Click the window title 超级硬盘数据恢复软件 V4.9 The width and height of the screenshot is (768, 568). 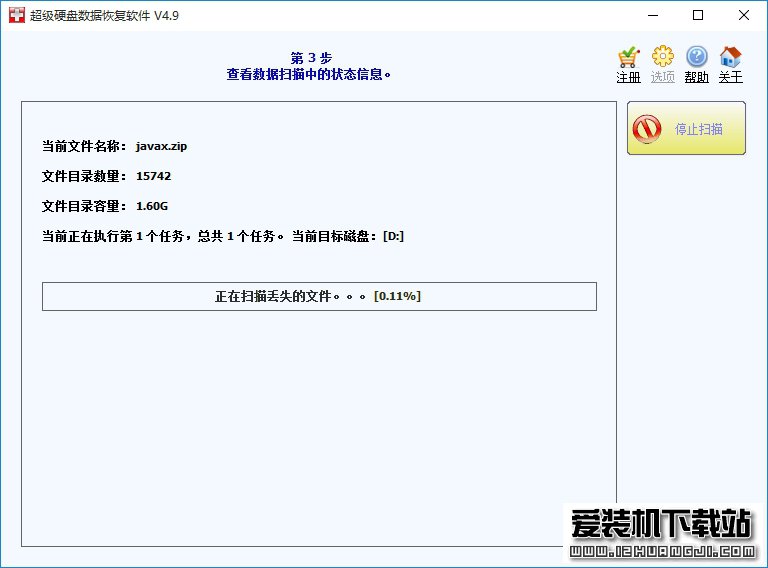pos(104,16)
